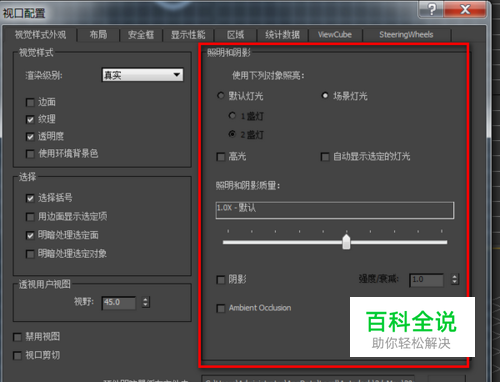Screen dimensions: 500x382
Task: Click the 视野 field showing 45.0
Action: pyautogui.click(x=119, y=303)
